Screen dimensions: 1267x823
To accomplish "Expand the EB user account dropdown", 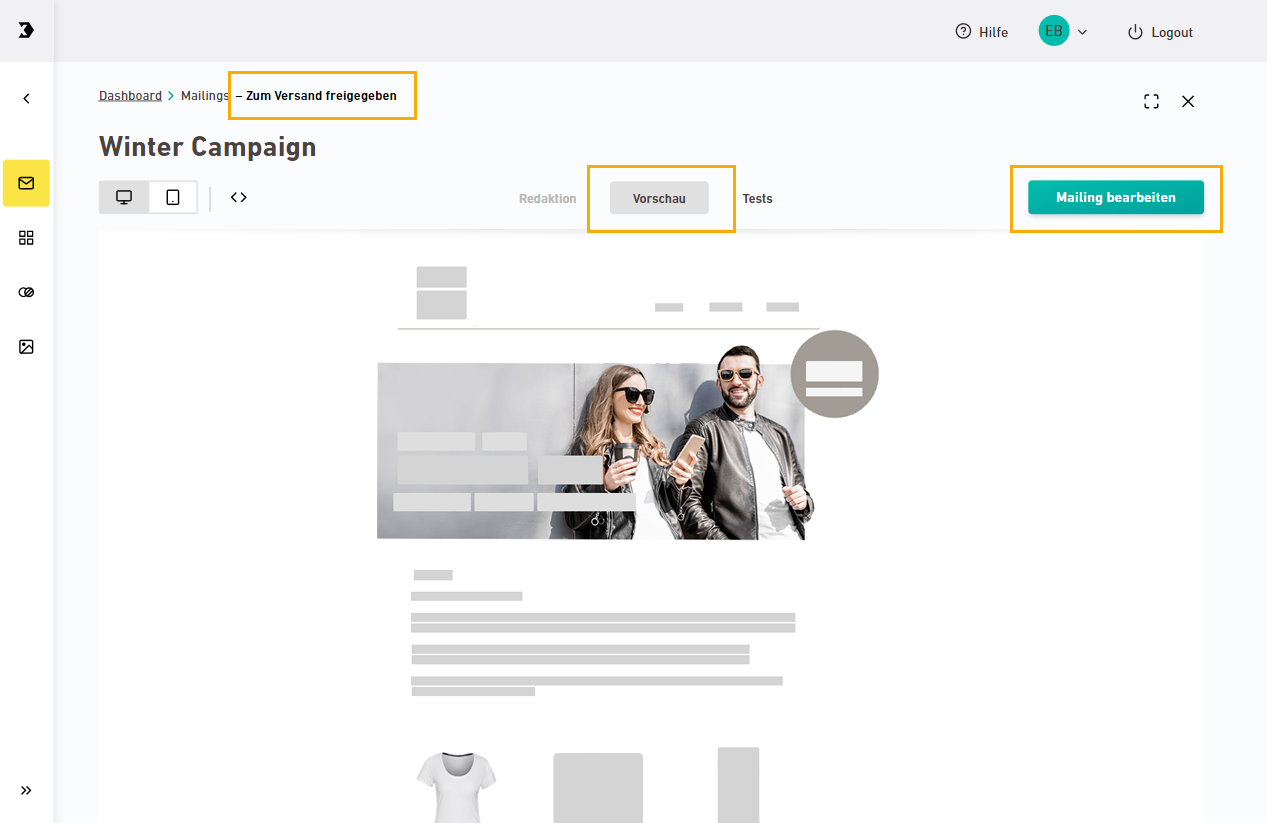I will pyautogui.click(x=1063, y=31).
